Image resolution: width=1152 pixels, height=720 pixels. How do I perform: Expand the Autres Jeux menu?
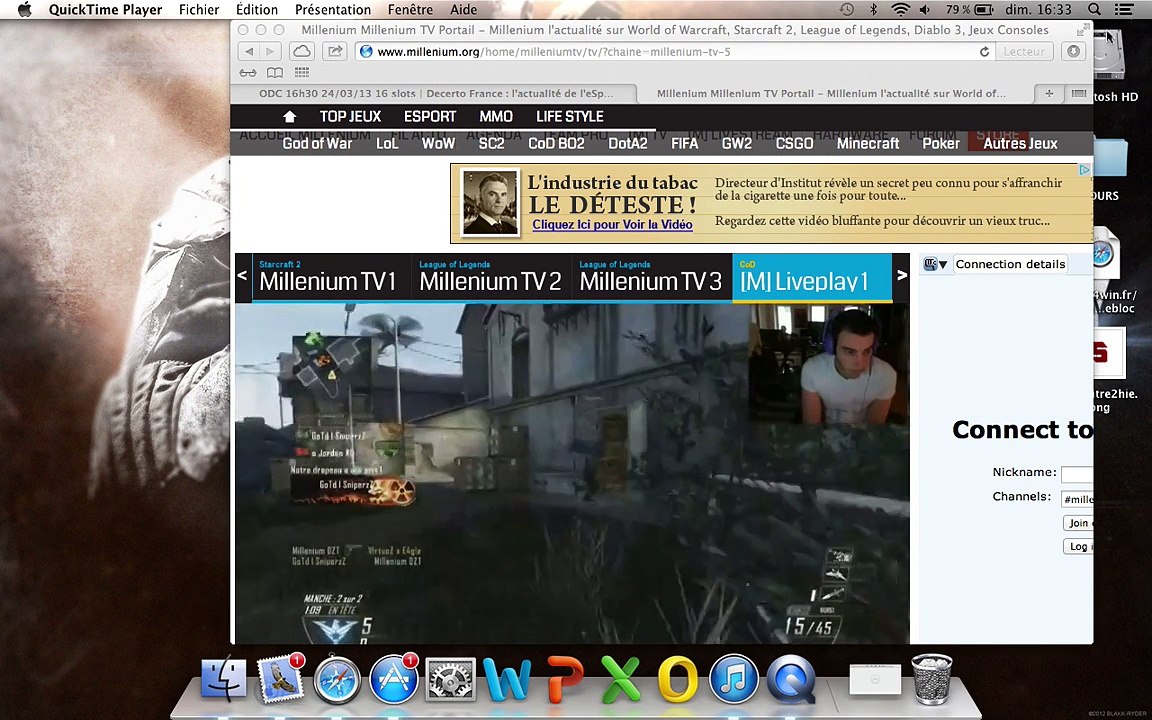pos(1020,144)
